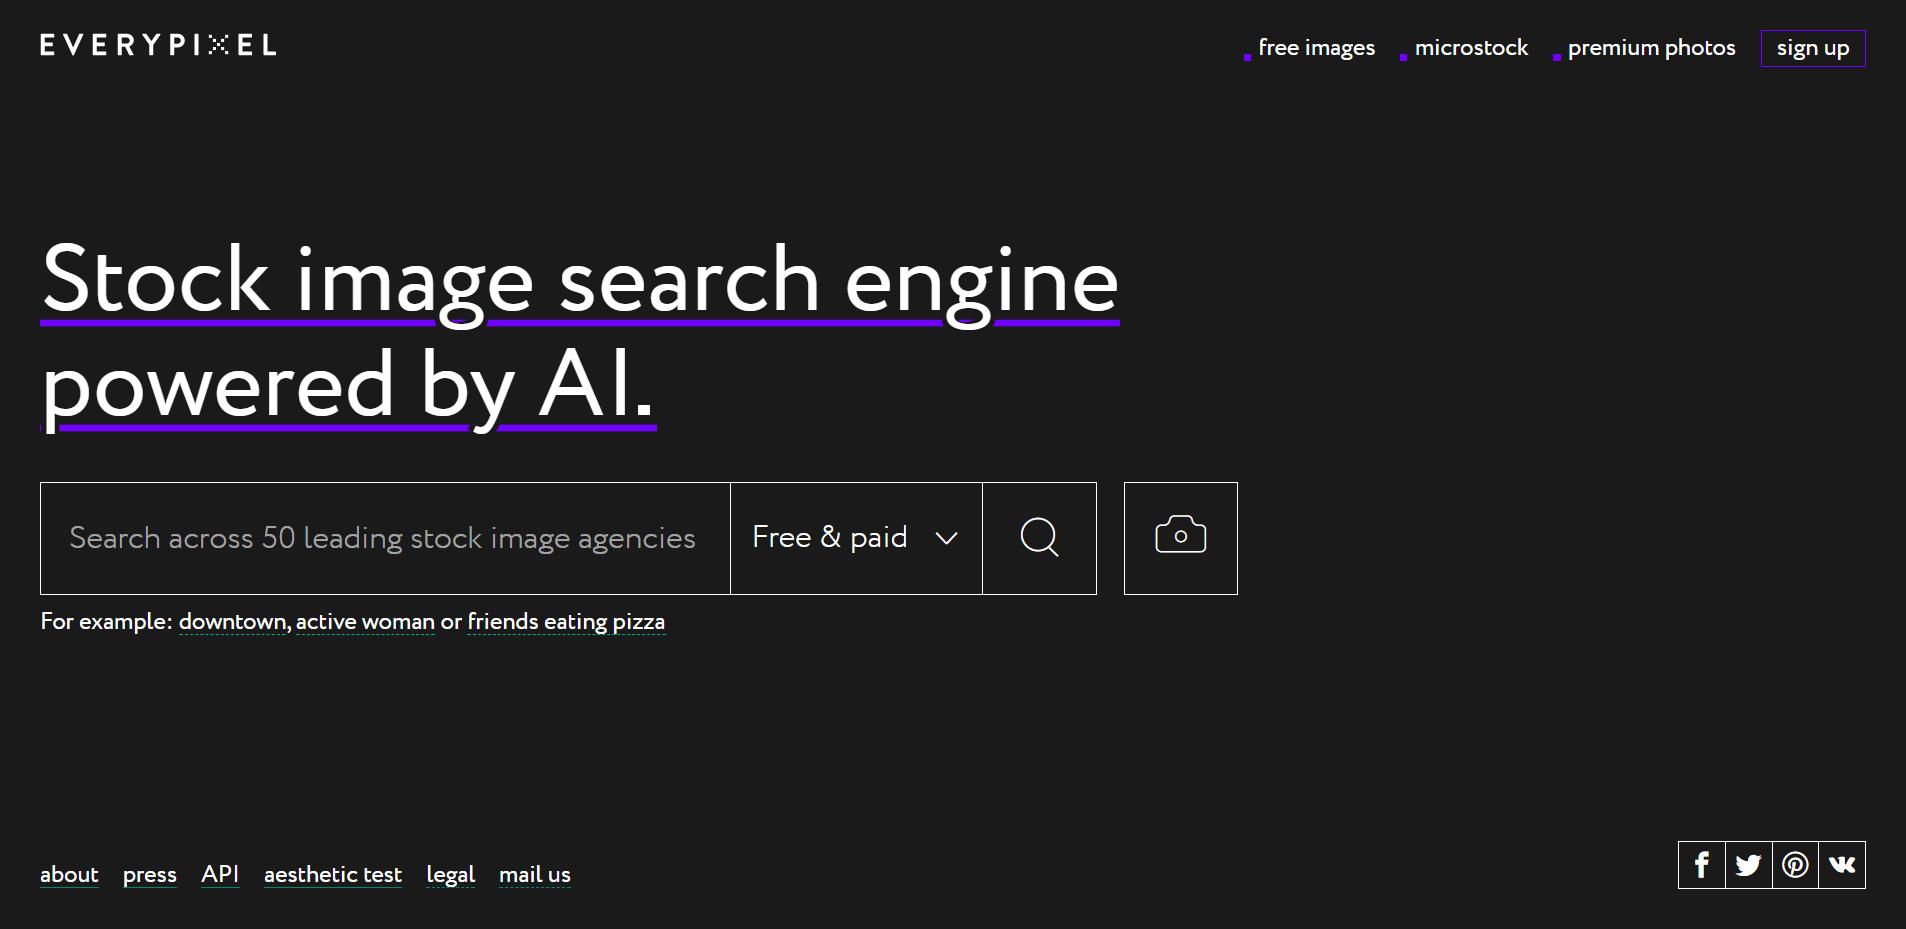
Task: Open the aesthetic test link
Action: pos(333,875)
